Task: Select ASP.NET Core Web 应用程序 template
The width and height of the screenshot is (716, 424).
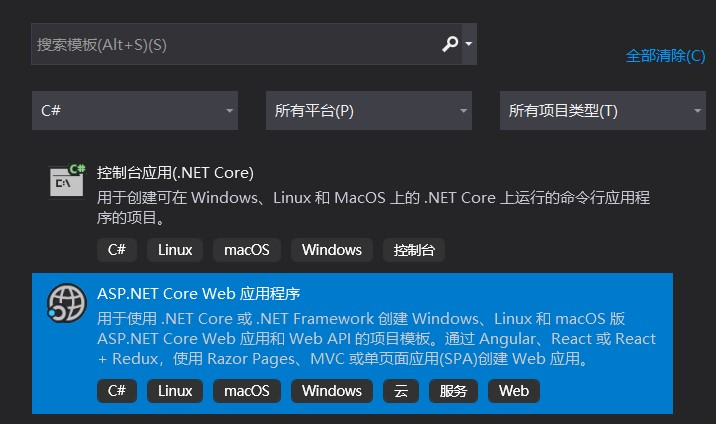Action: click(x=199, y=294)
